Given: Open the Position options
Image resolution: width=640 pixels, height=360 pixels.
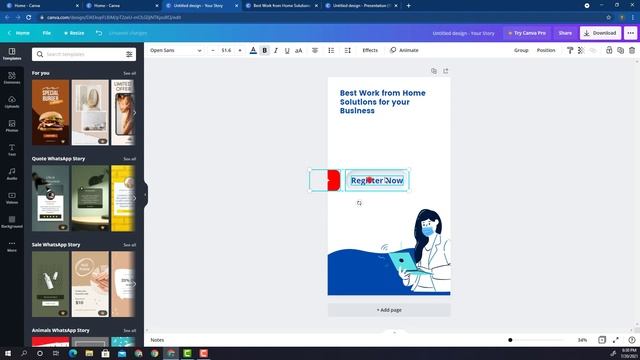Looking at the screenshot, I should [546, 50].
